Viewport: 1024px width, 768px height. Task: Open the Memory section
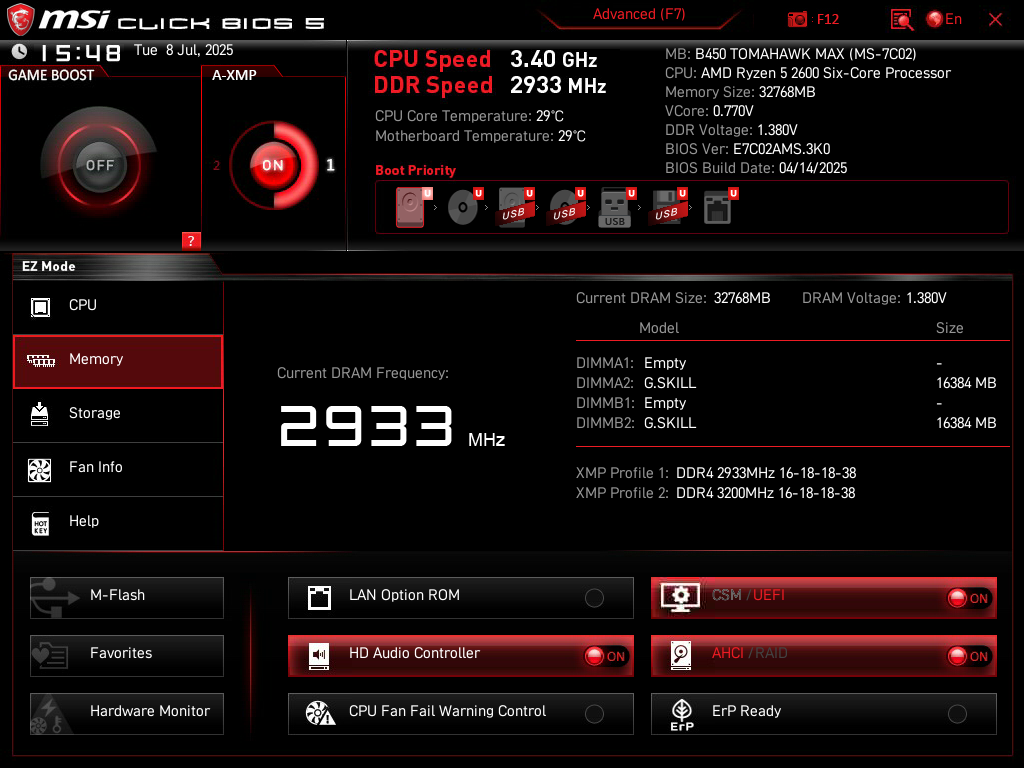pos(118,361)
